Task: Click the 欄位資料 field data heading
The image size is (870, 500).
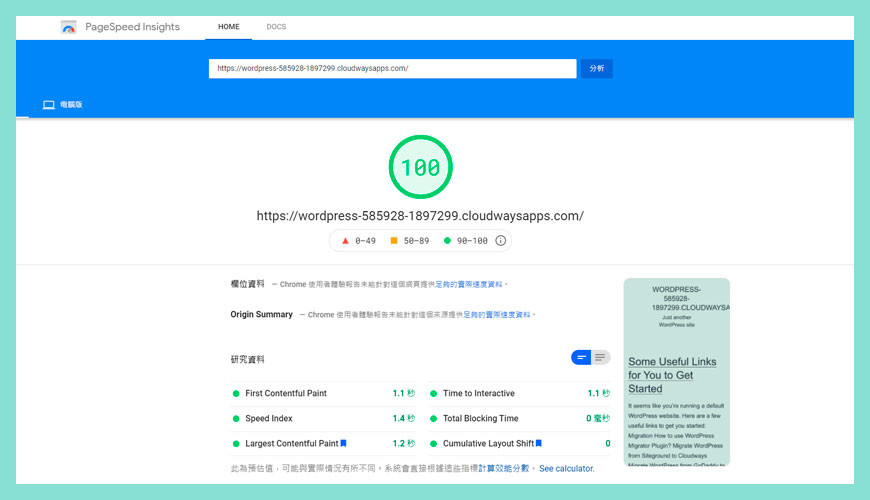Action: (x=247, y=284)
